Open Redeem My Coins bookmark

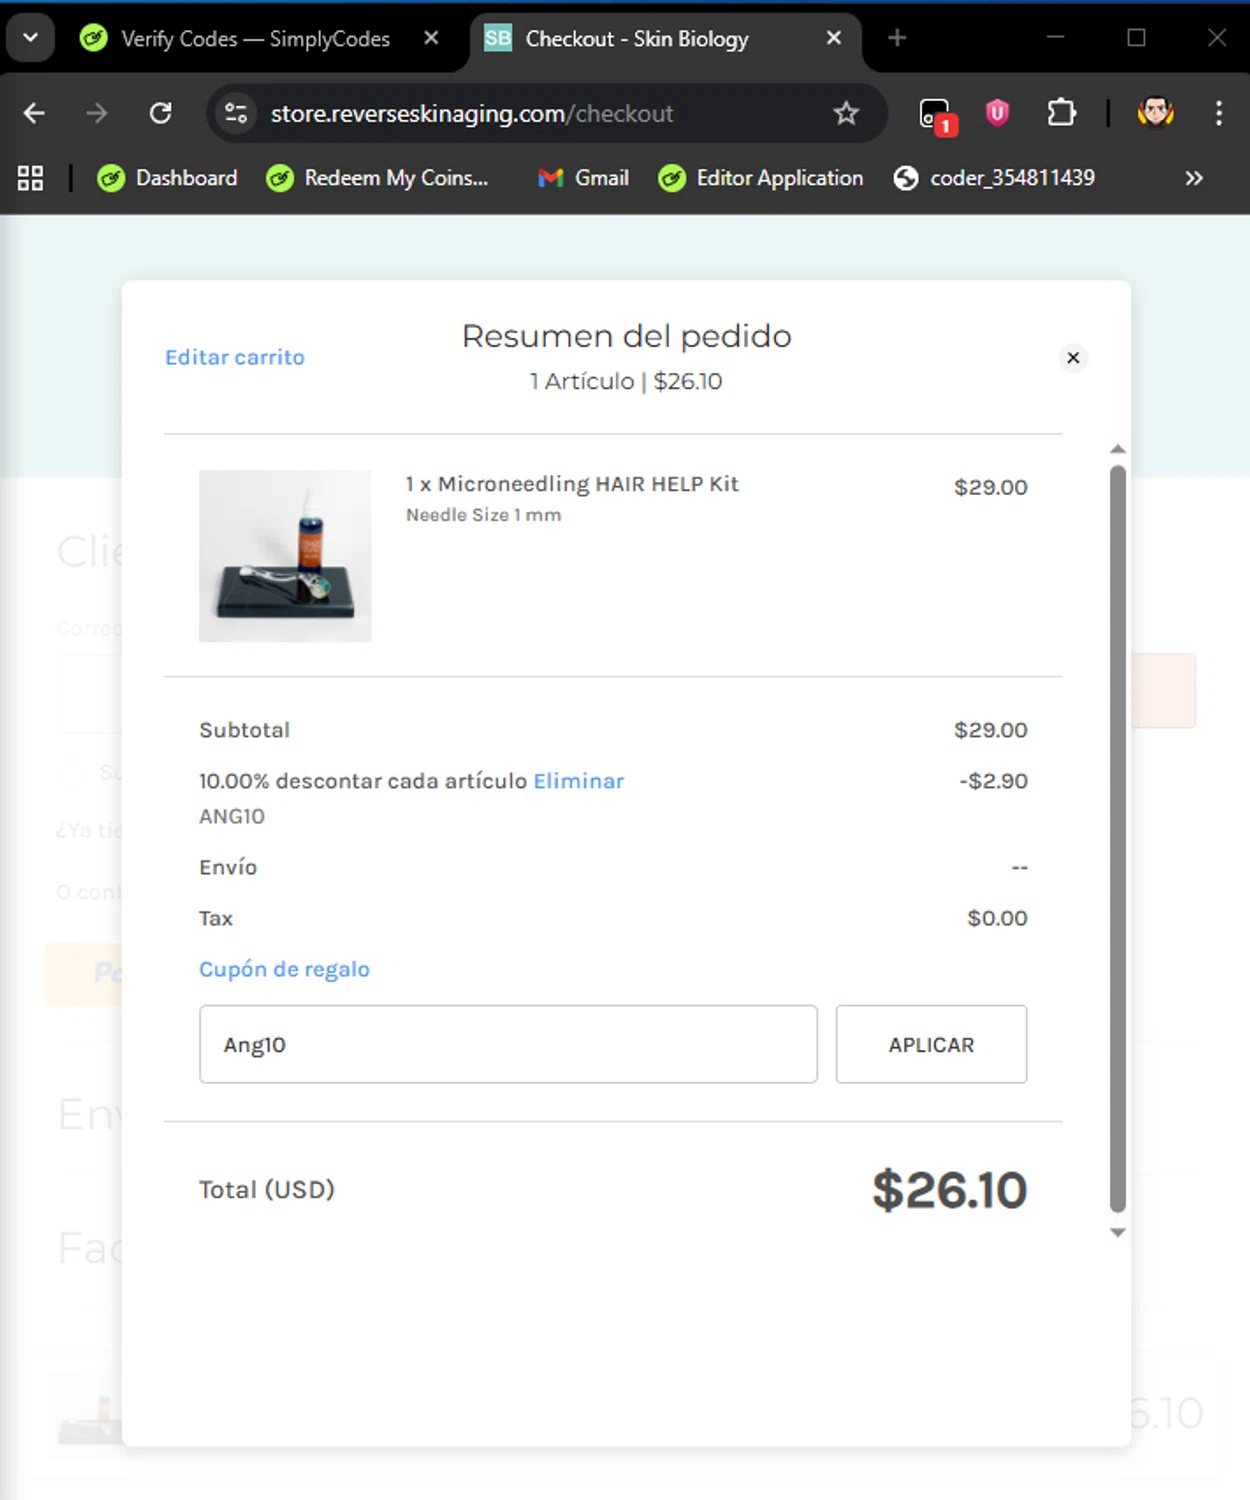377,178
